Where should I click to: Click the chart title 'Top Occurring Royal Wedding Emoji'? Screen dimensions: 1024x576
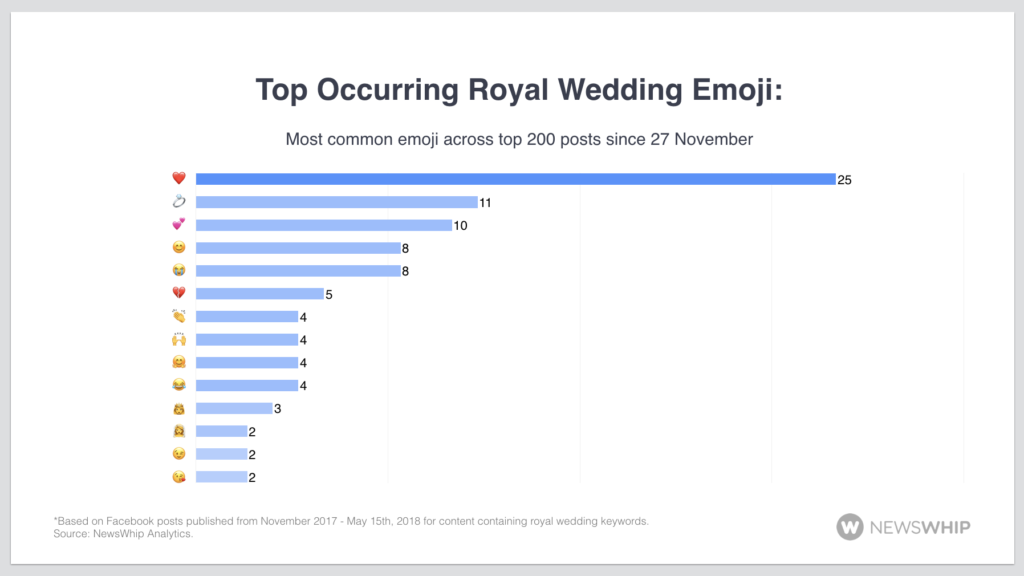[x=519, y=89]
